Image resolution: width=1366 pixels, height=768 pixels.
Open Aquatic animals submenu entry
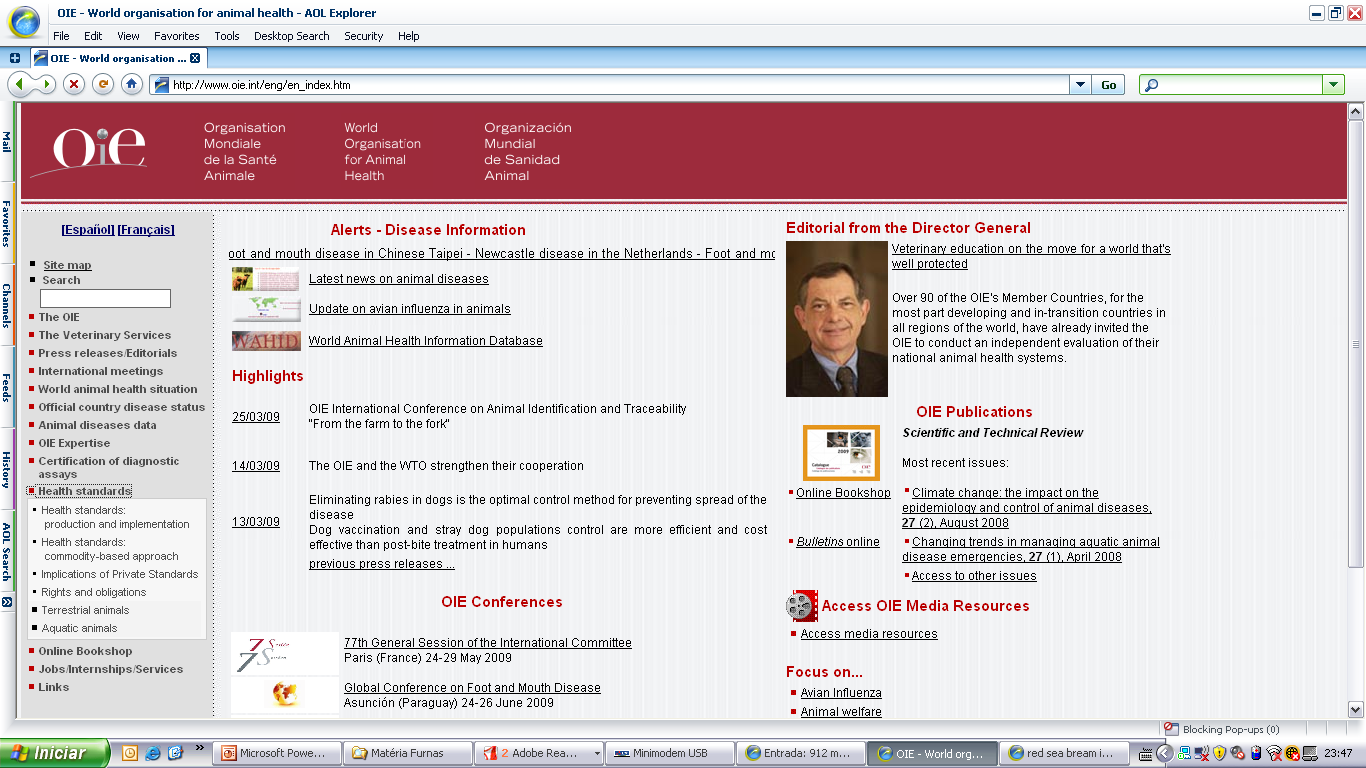[x=79, y=628]
